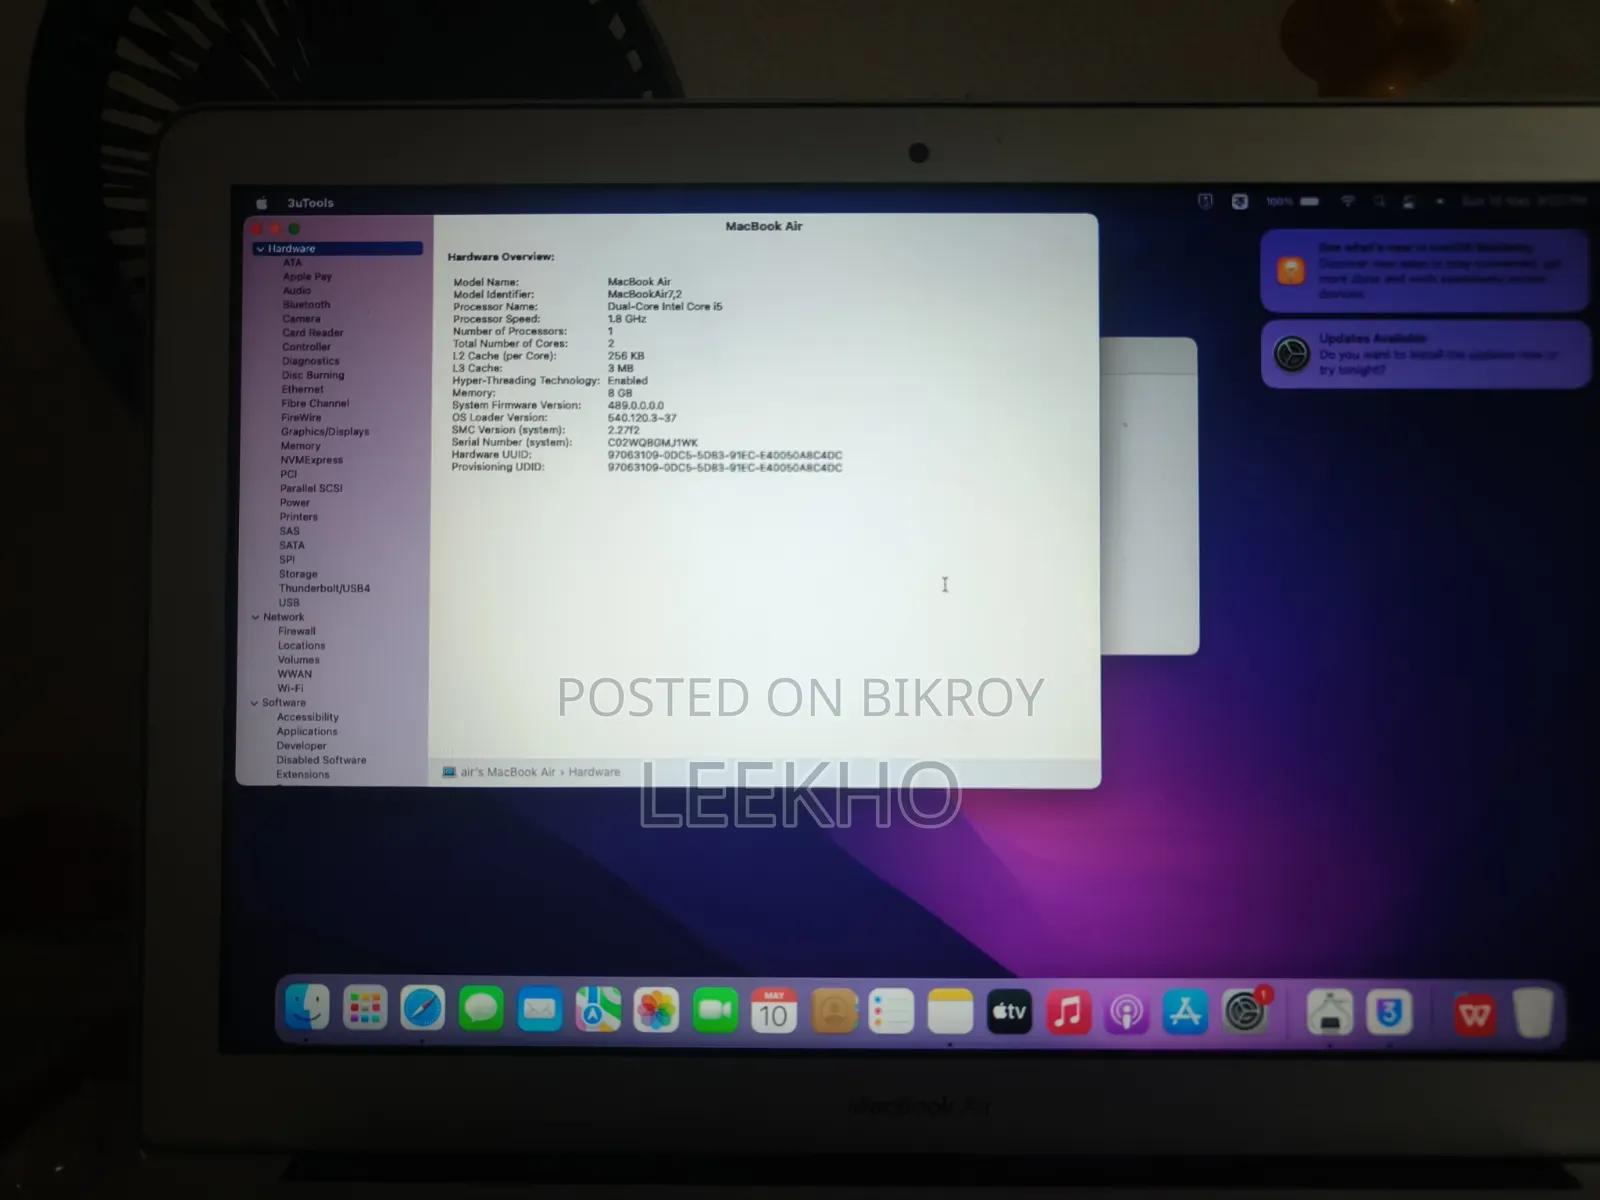Image resolution: width=1600 pixels, height=1200 pixels.
Task: Select Audio in the sidebar
Action: pos(297,291)
